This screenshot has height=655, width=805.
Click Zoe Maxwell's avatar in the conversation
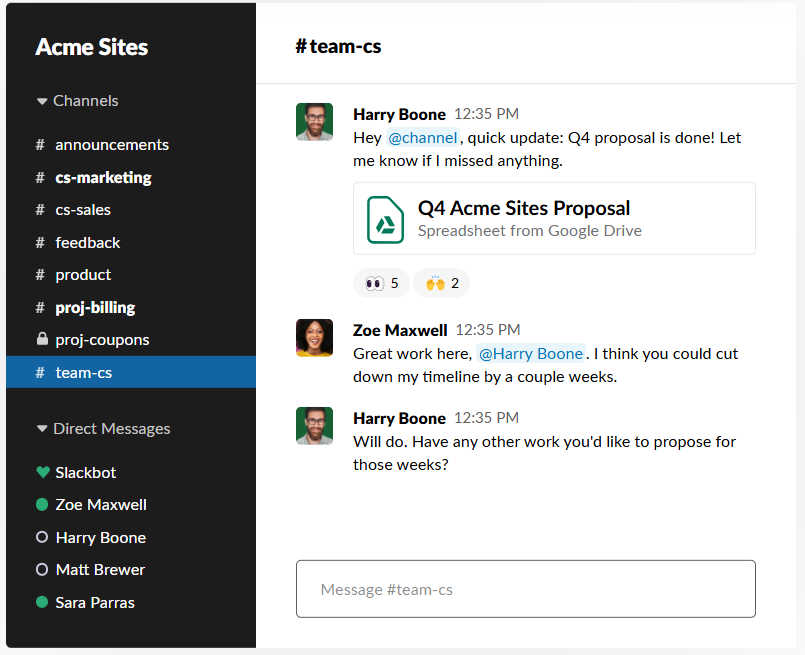click(314, 338)
